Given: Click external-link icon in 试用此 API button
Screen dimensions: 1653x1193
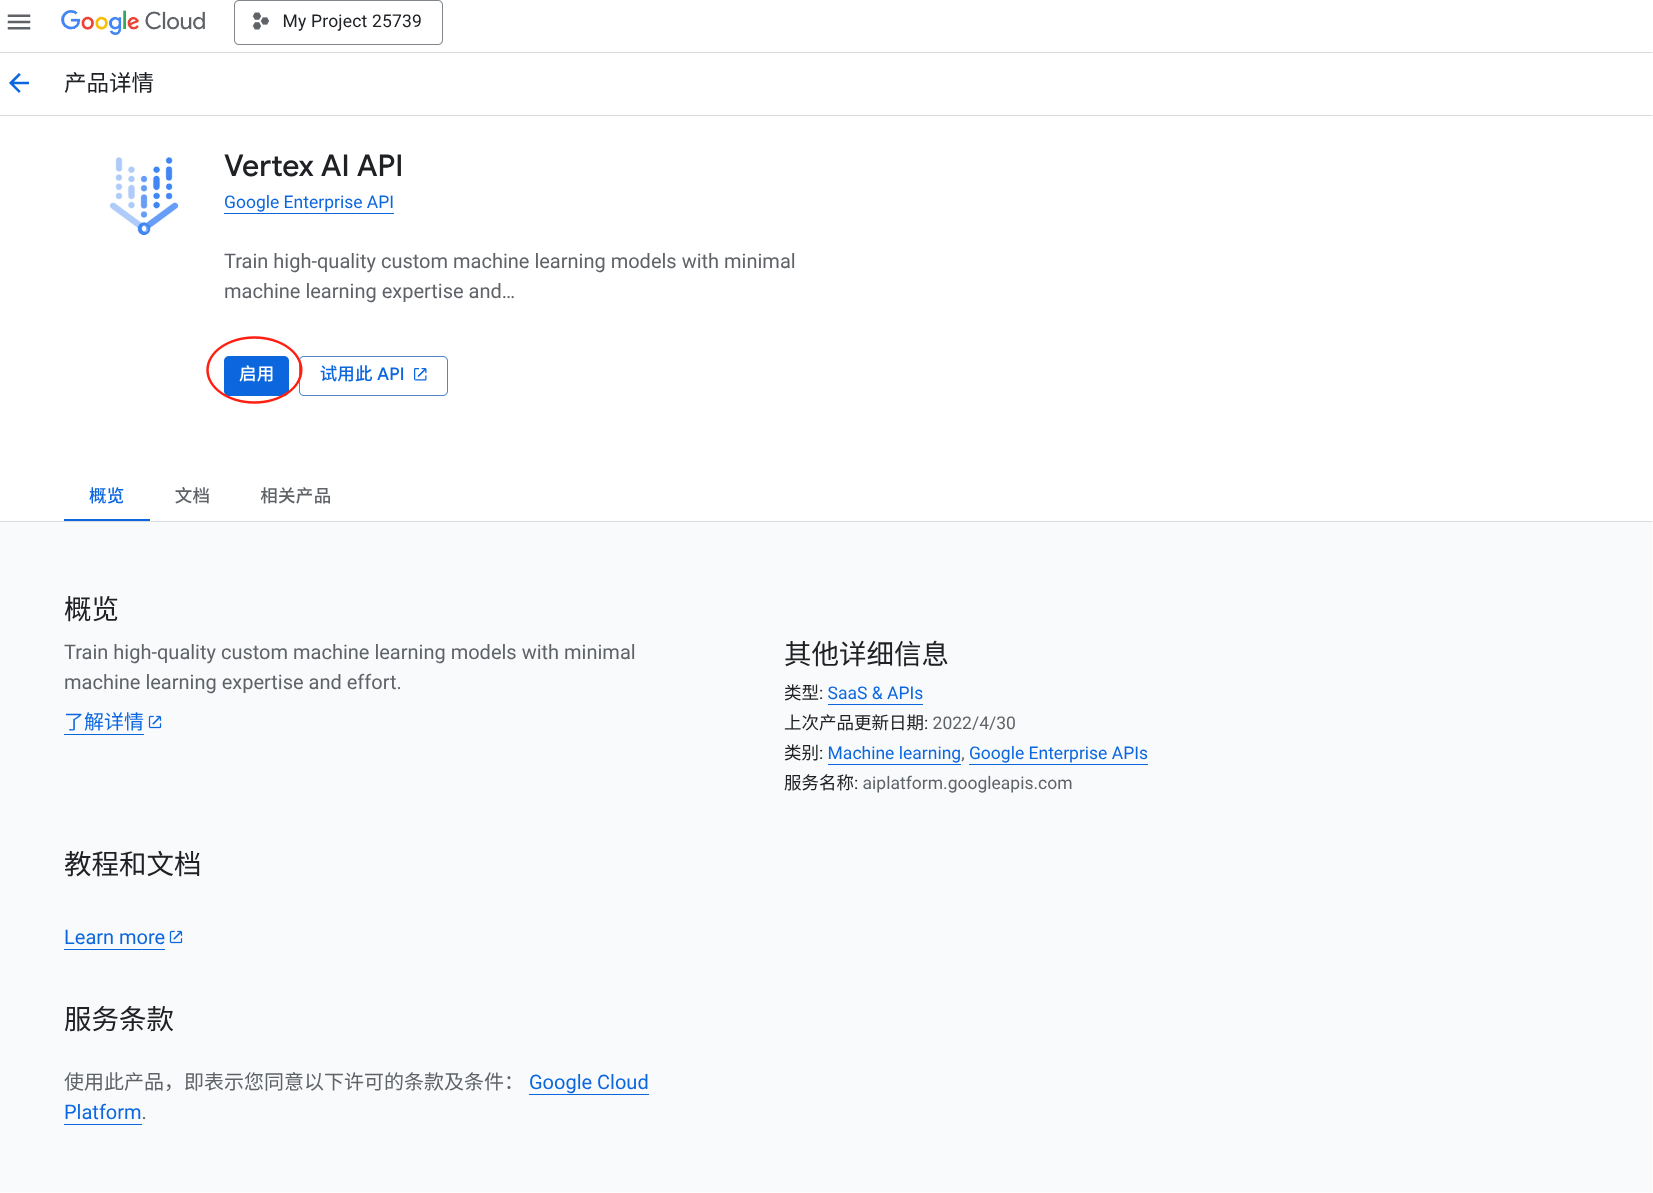Looking at the screenshot, I should pos(421,375).
